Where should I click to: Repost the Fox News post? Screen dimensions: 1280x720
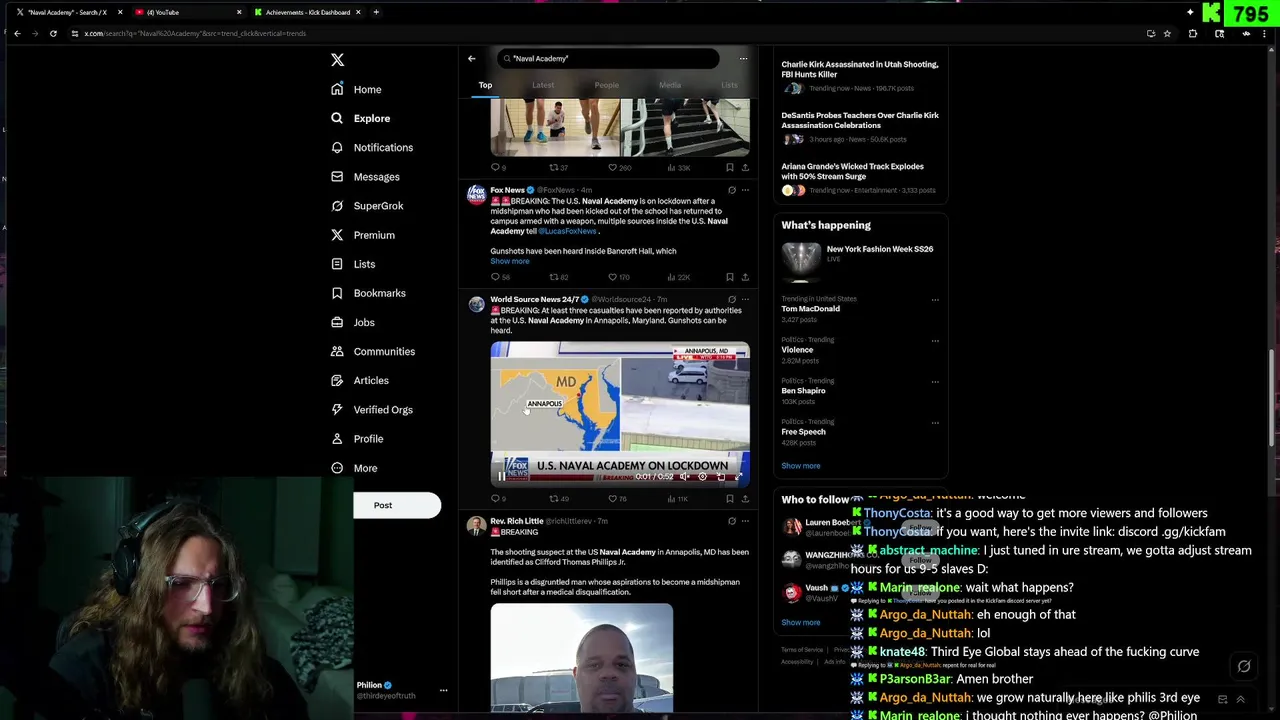pos(554,277)
